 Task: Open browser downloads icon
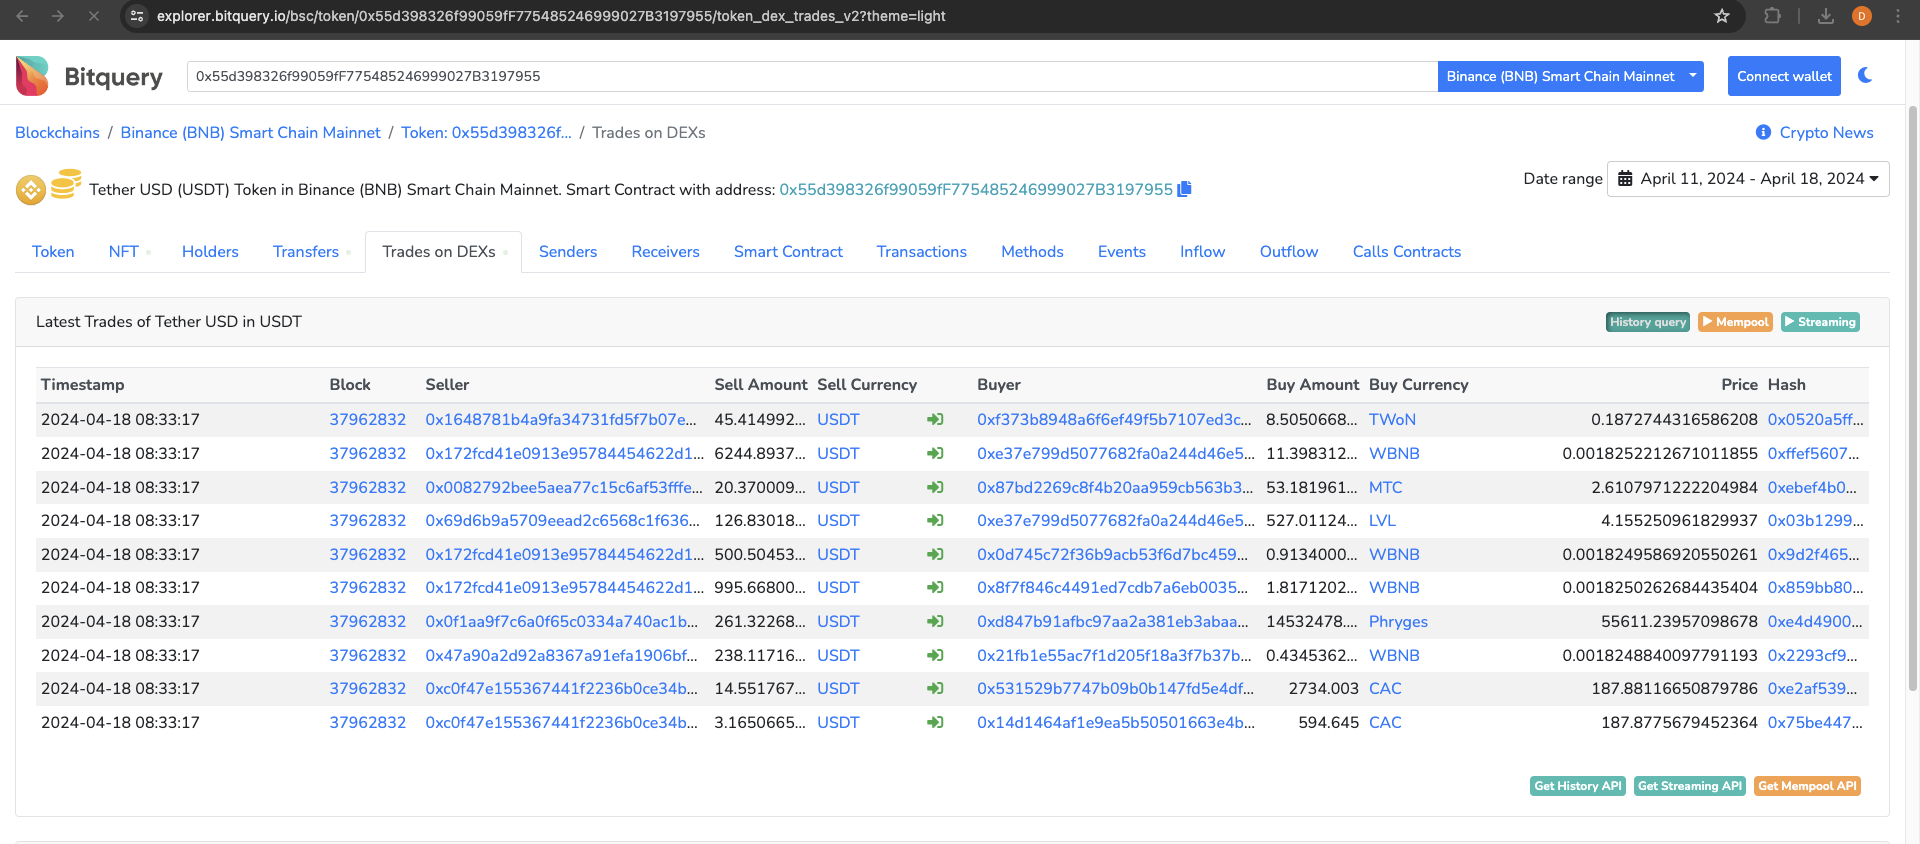[x=1826, y=16]
